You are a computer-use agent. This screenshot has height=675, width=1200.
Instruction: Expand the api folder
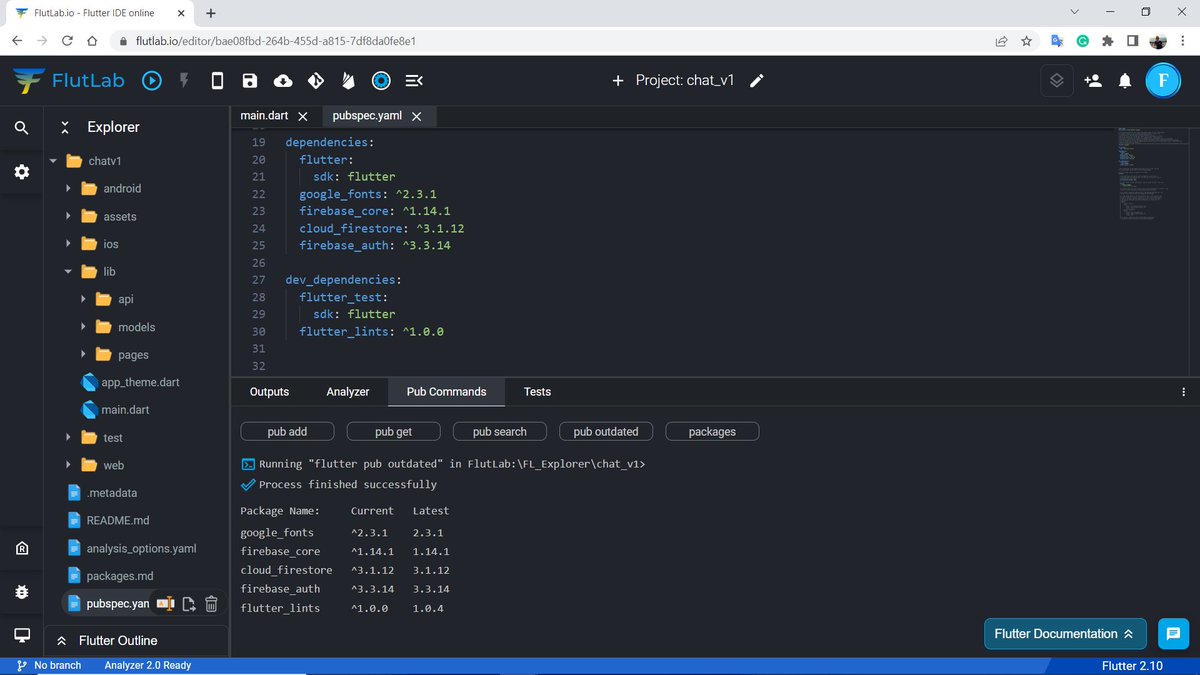coord(83,299)
